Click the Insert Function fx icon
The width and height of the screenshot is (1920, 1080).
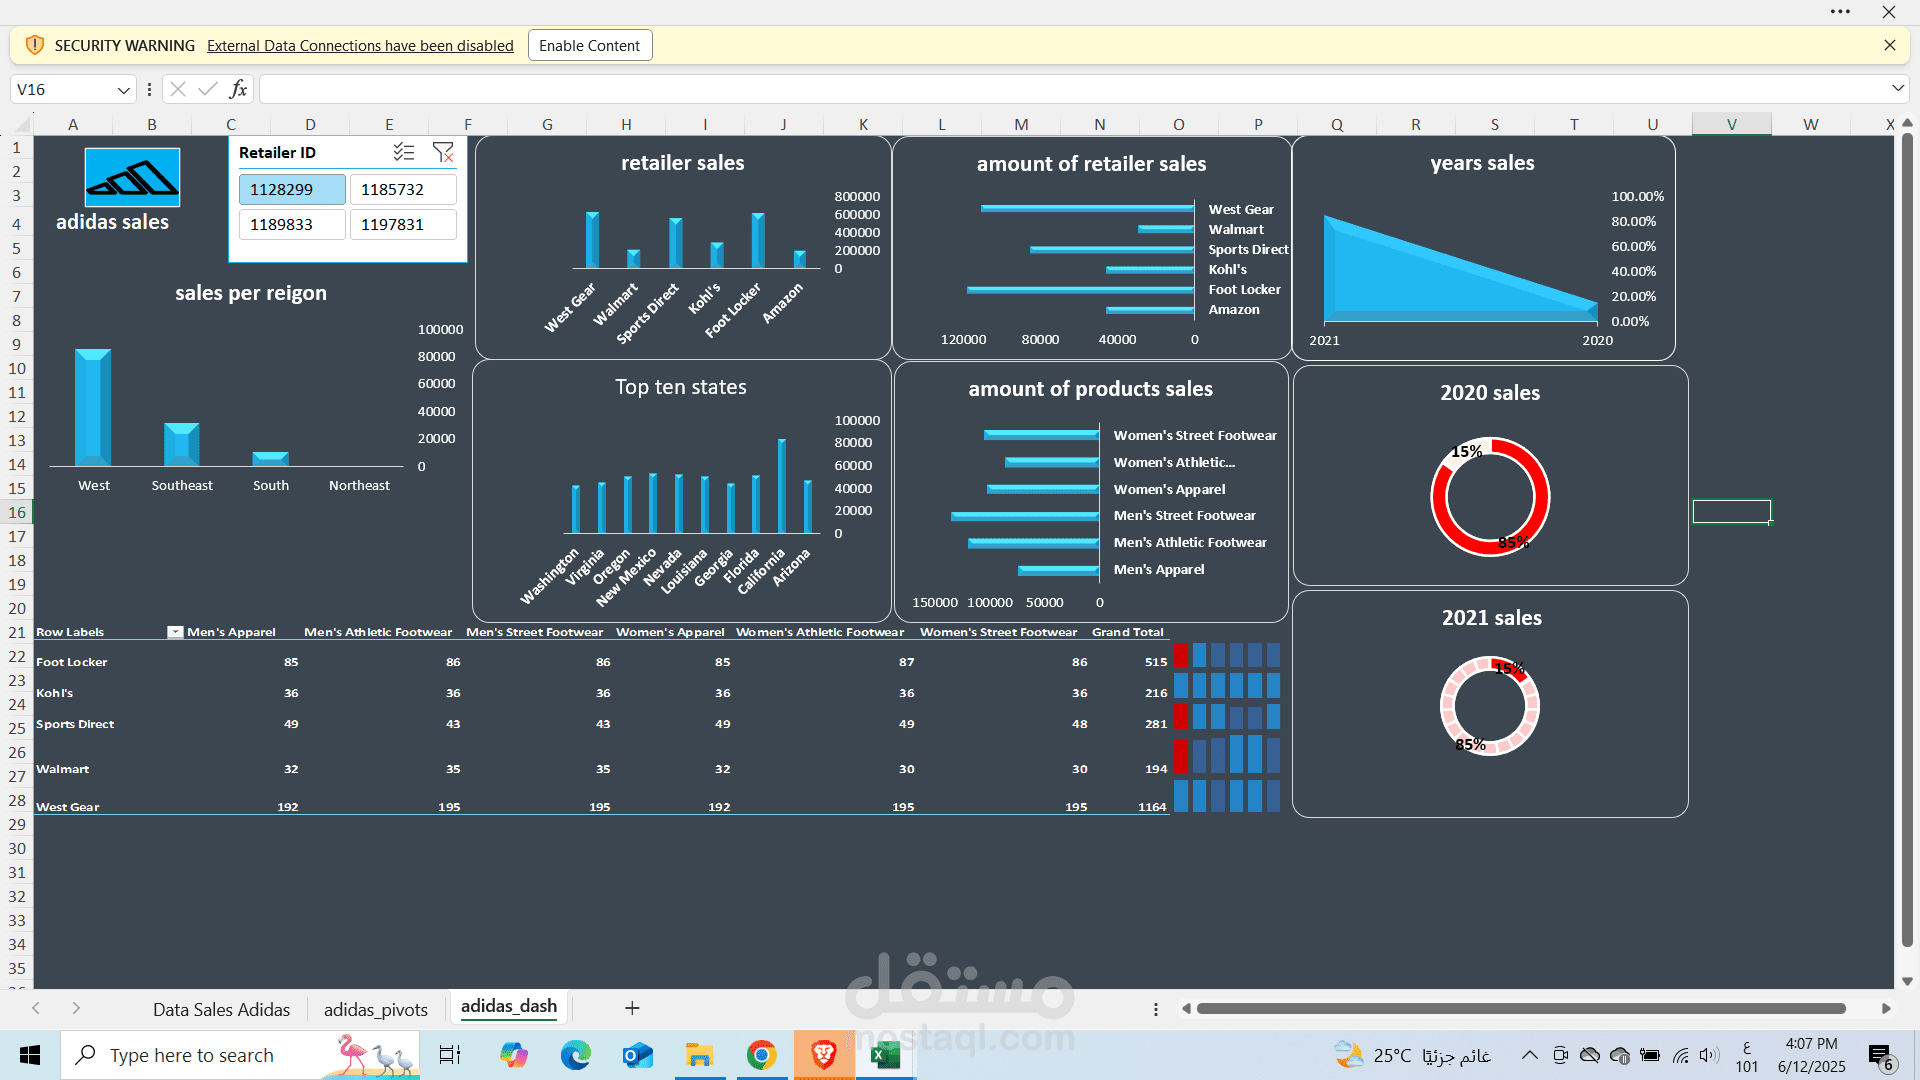pyautogui.click(x=238, y=89)
